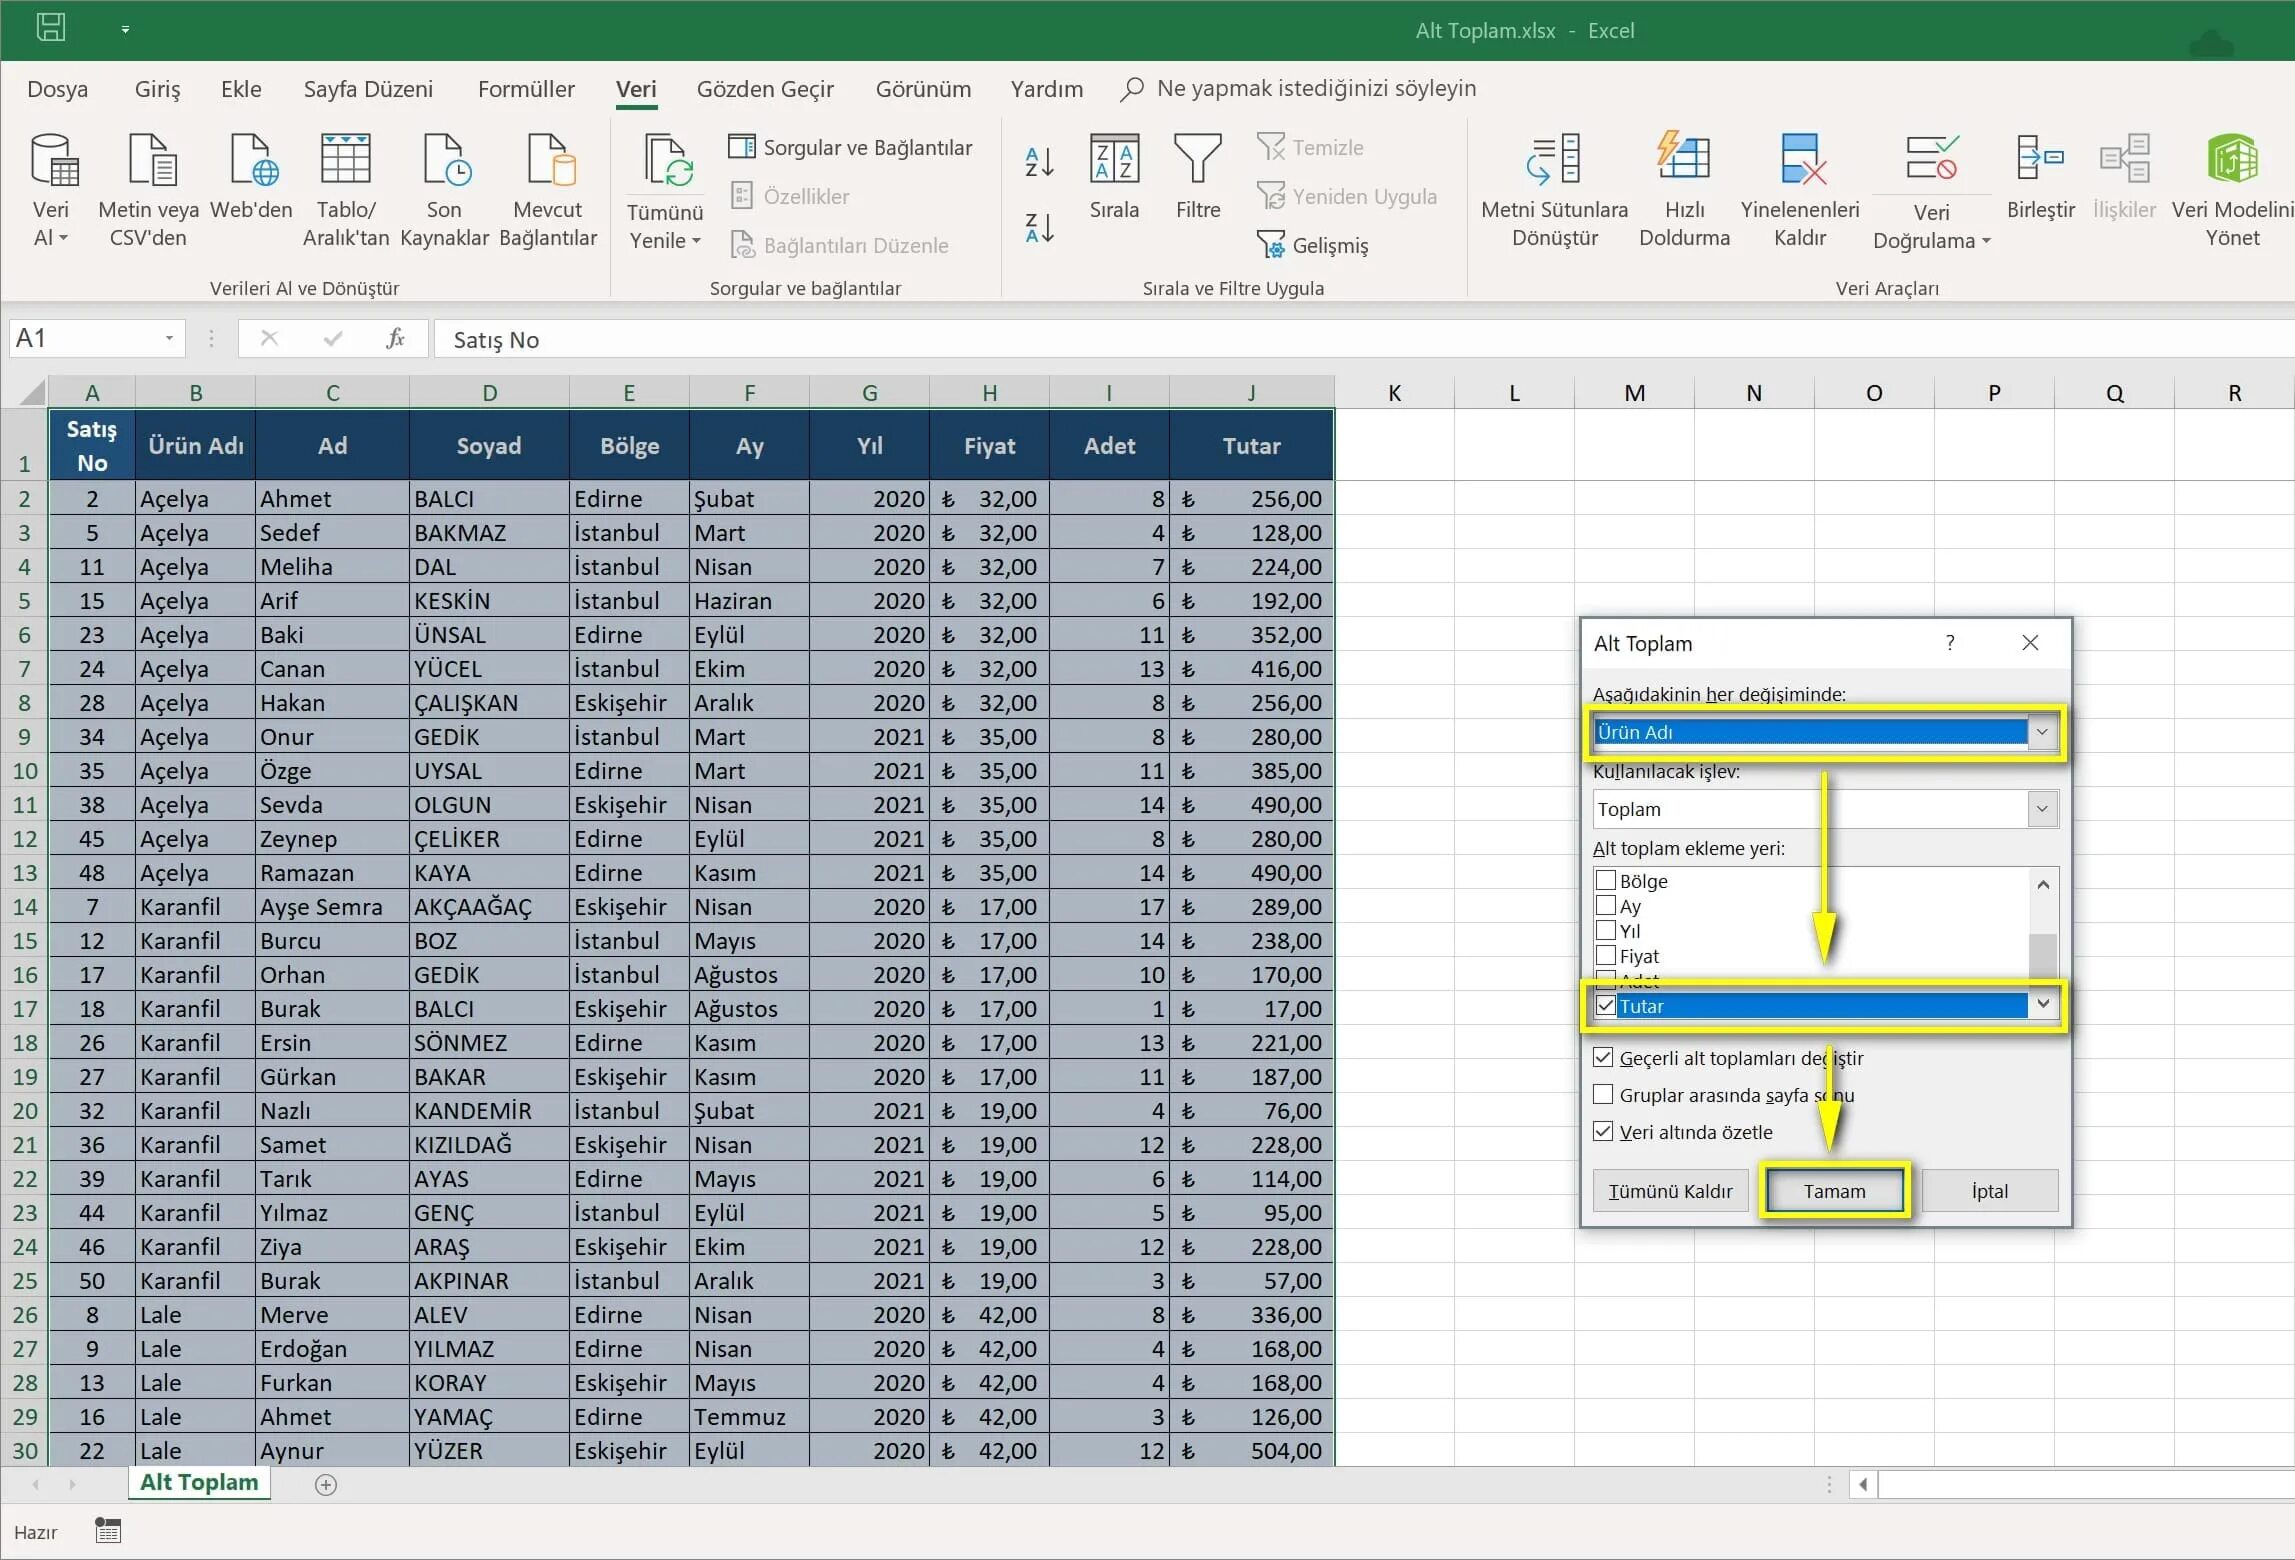Click Veri Doğrulama icon

coord(1932,159)
